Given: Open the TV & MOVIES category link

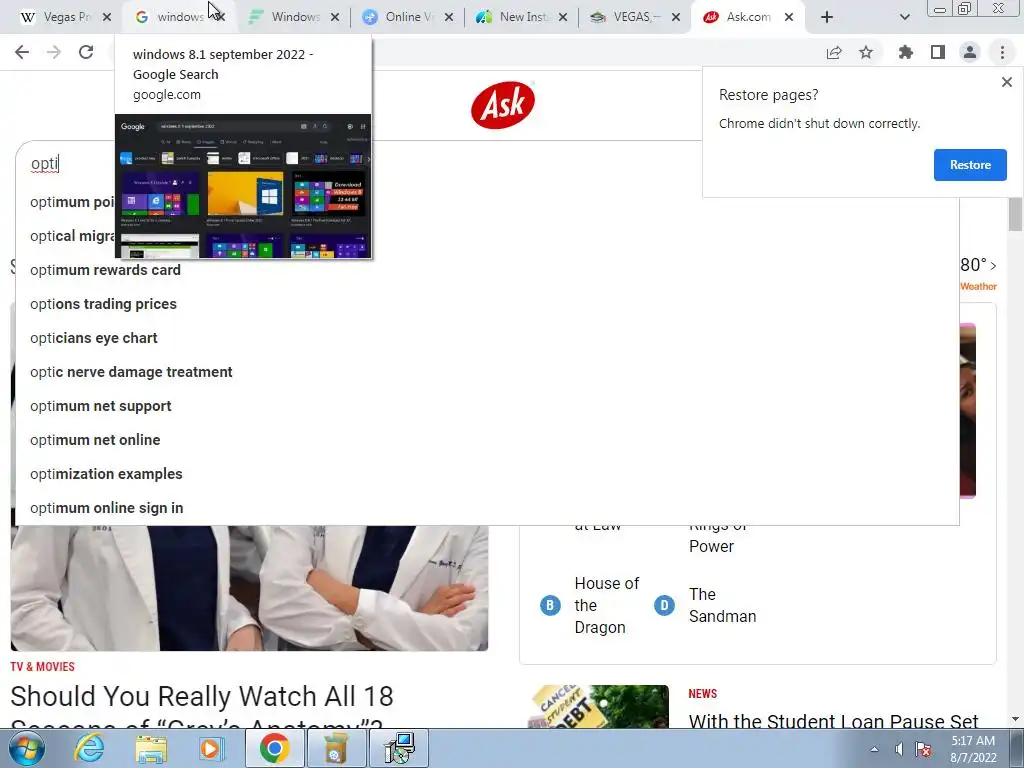Looking at the screenshot, I should 42,667.
